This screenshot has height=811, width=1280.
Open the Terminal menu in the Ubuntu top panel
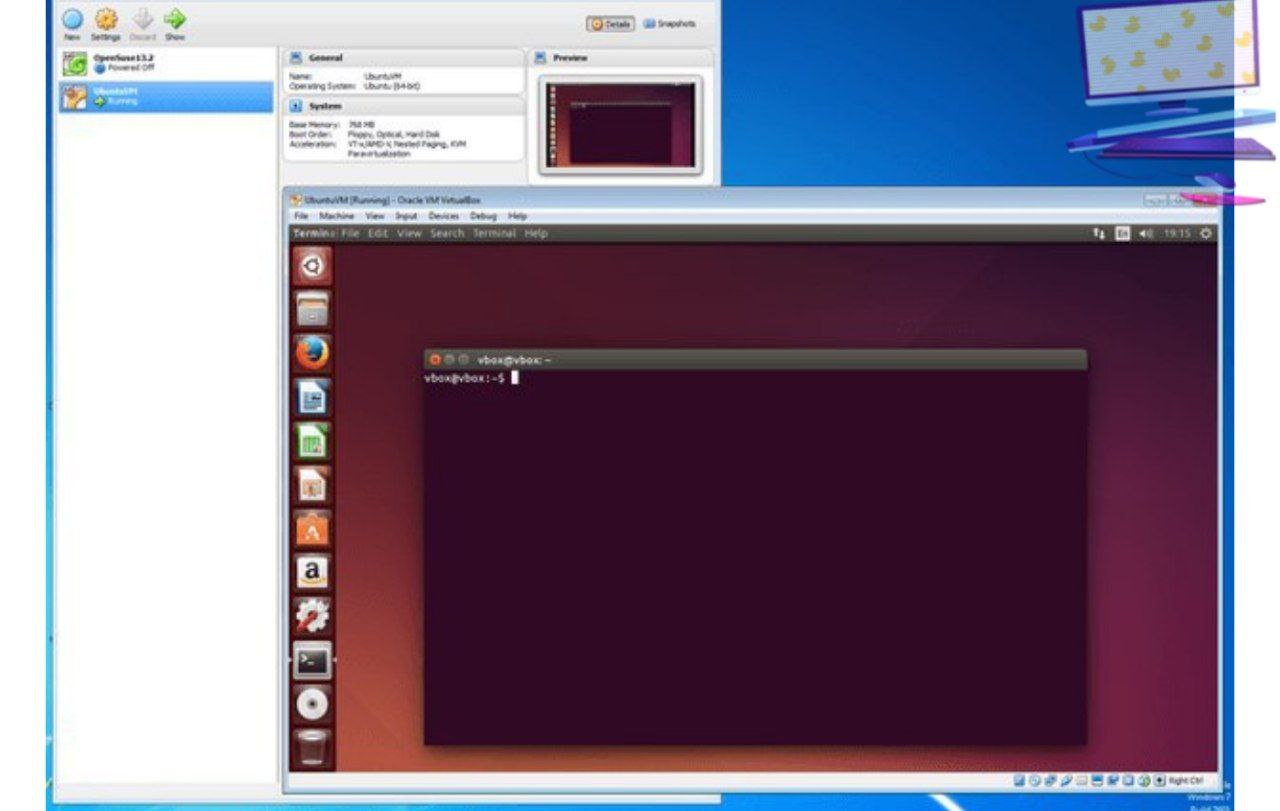494,233
